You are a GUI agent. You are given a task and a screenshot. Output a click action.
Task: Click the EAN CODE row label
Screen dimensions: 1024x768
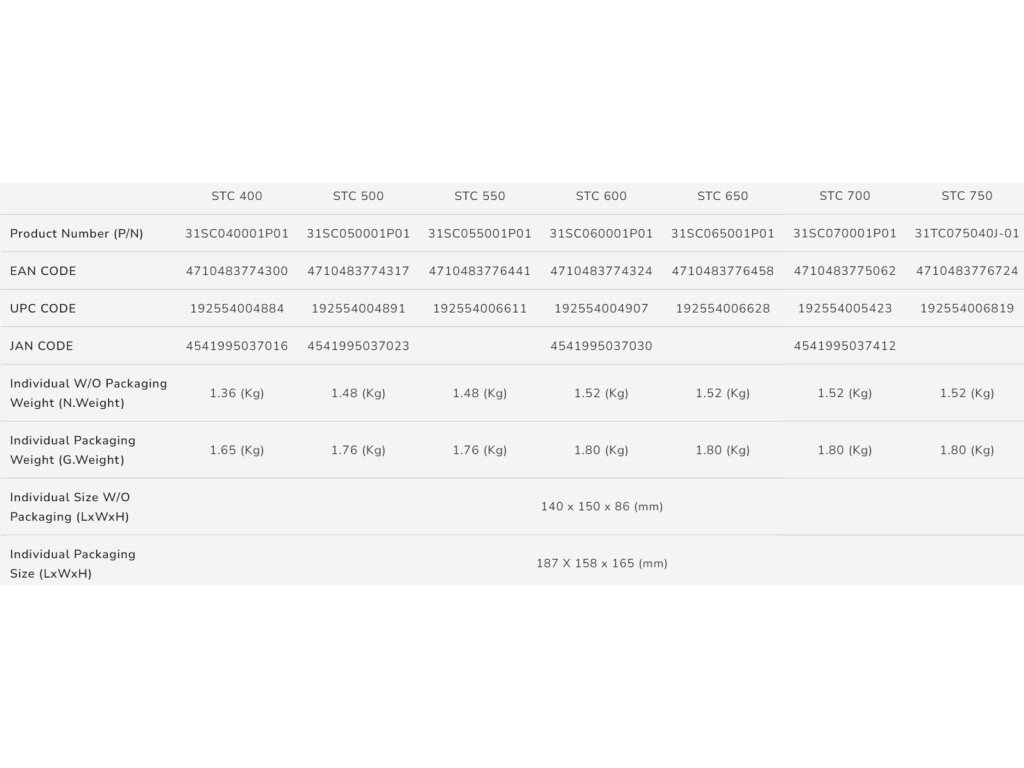click(x=43, y=271)
